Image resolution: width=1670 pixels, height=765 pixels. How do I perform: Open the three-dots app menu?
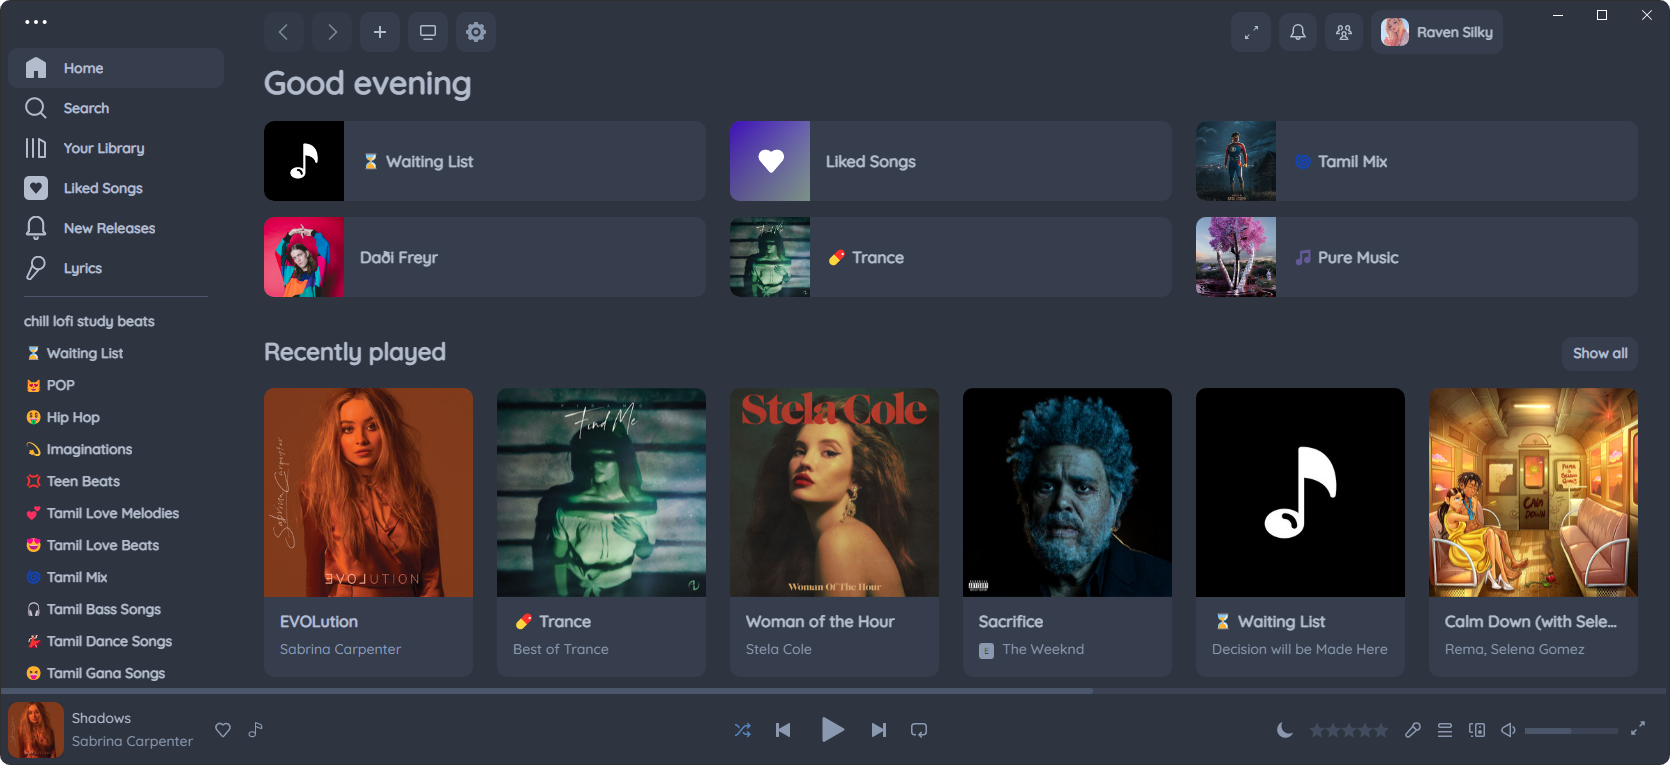36,22
